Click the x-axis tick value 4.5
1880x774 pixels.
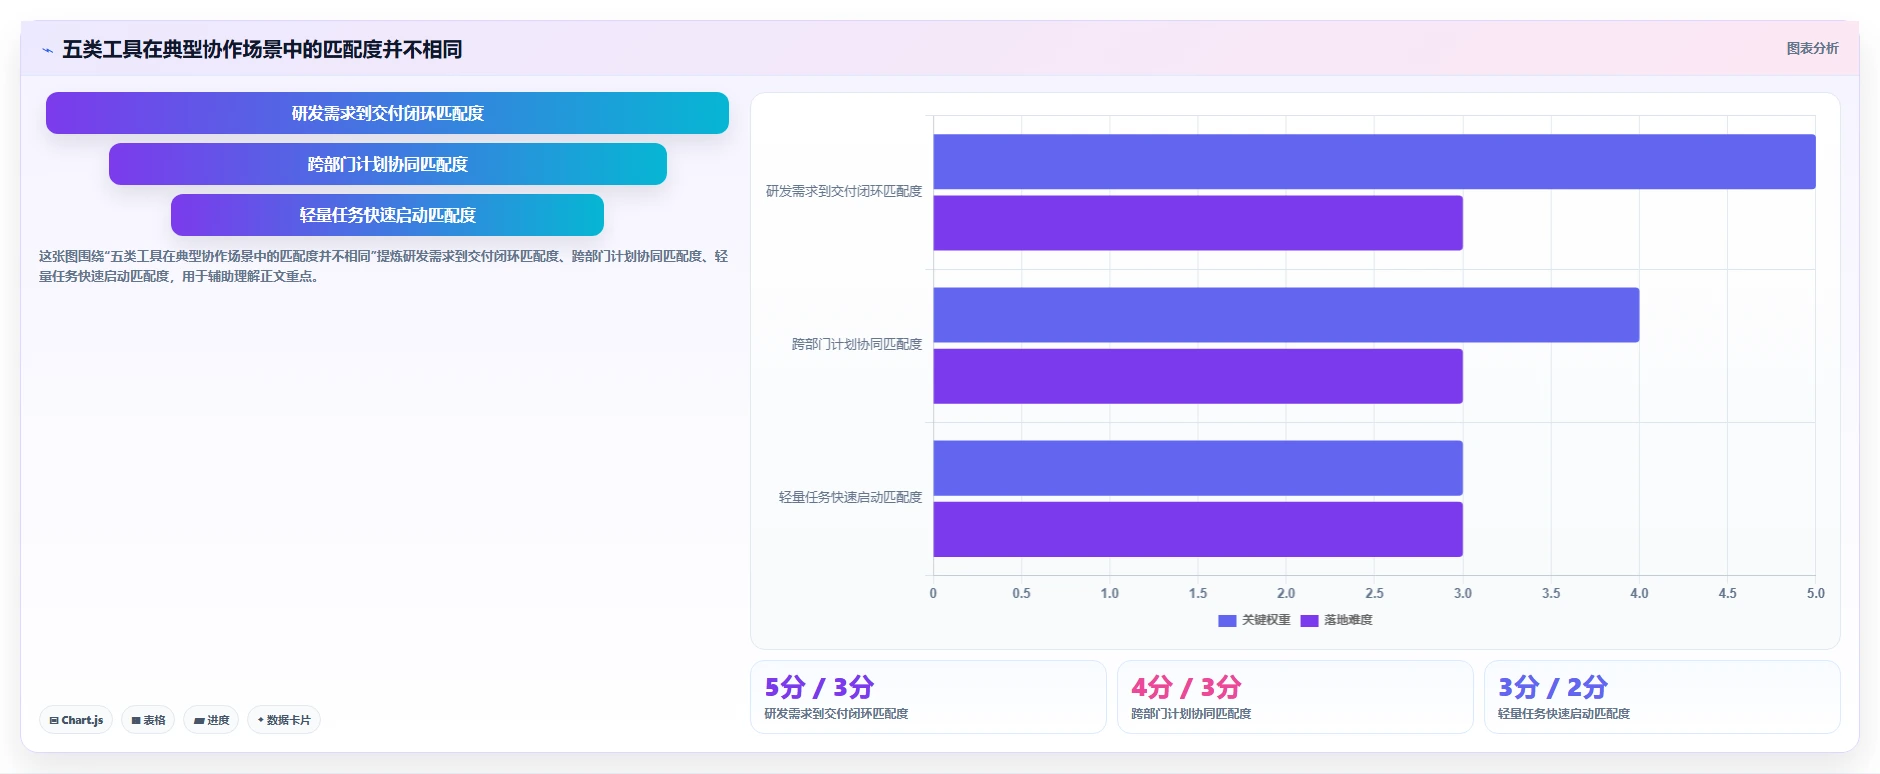1727,593
